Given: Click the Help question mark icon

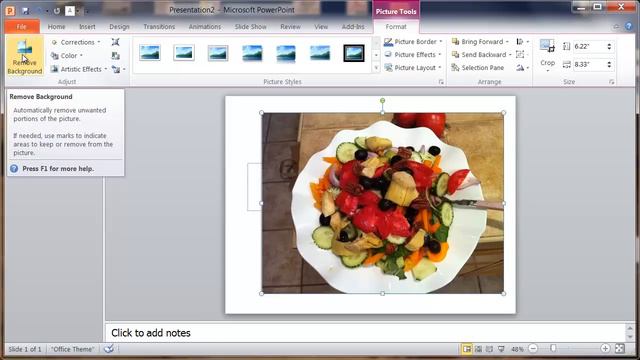Looking at the screenshot, I should pyautogui.click(x=629, y=27).
